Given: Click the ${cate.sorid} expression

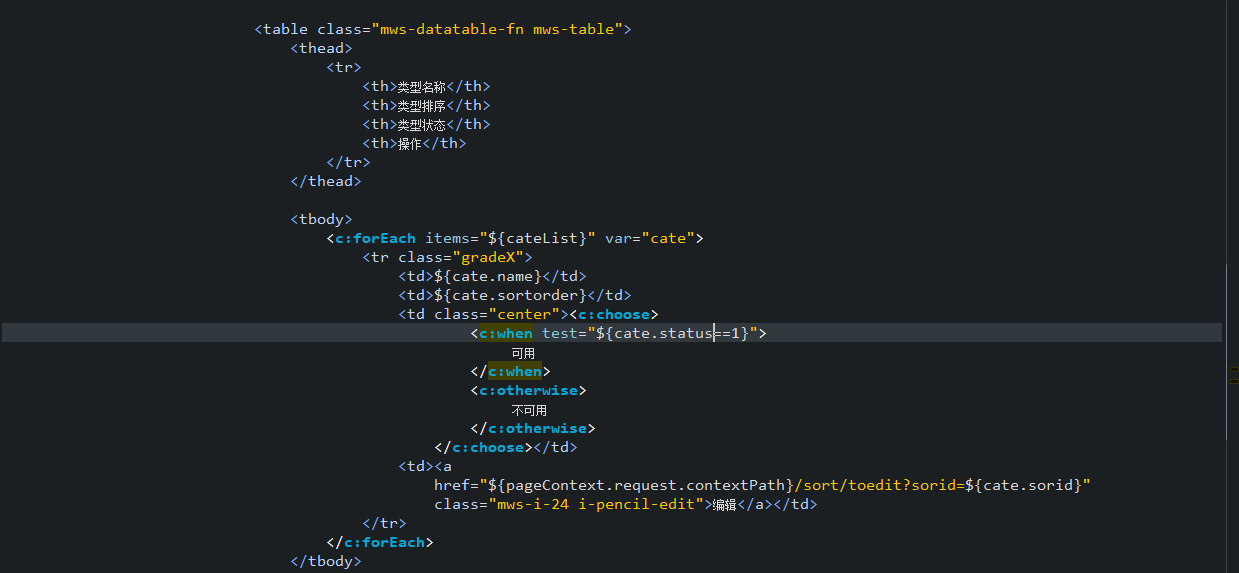Looking at the screenshot, I should pos(1024,485).
